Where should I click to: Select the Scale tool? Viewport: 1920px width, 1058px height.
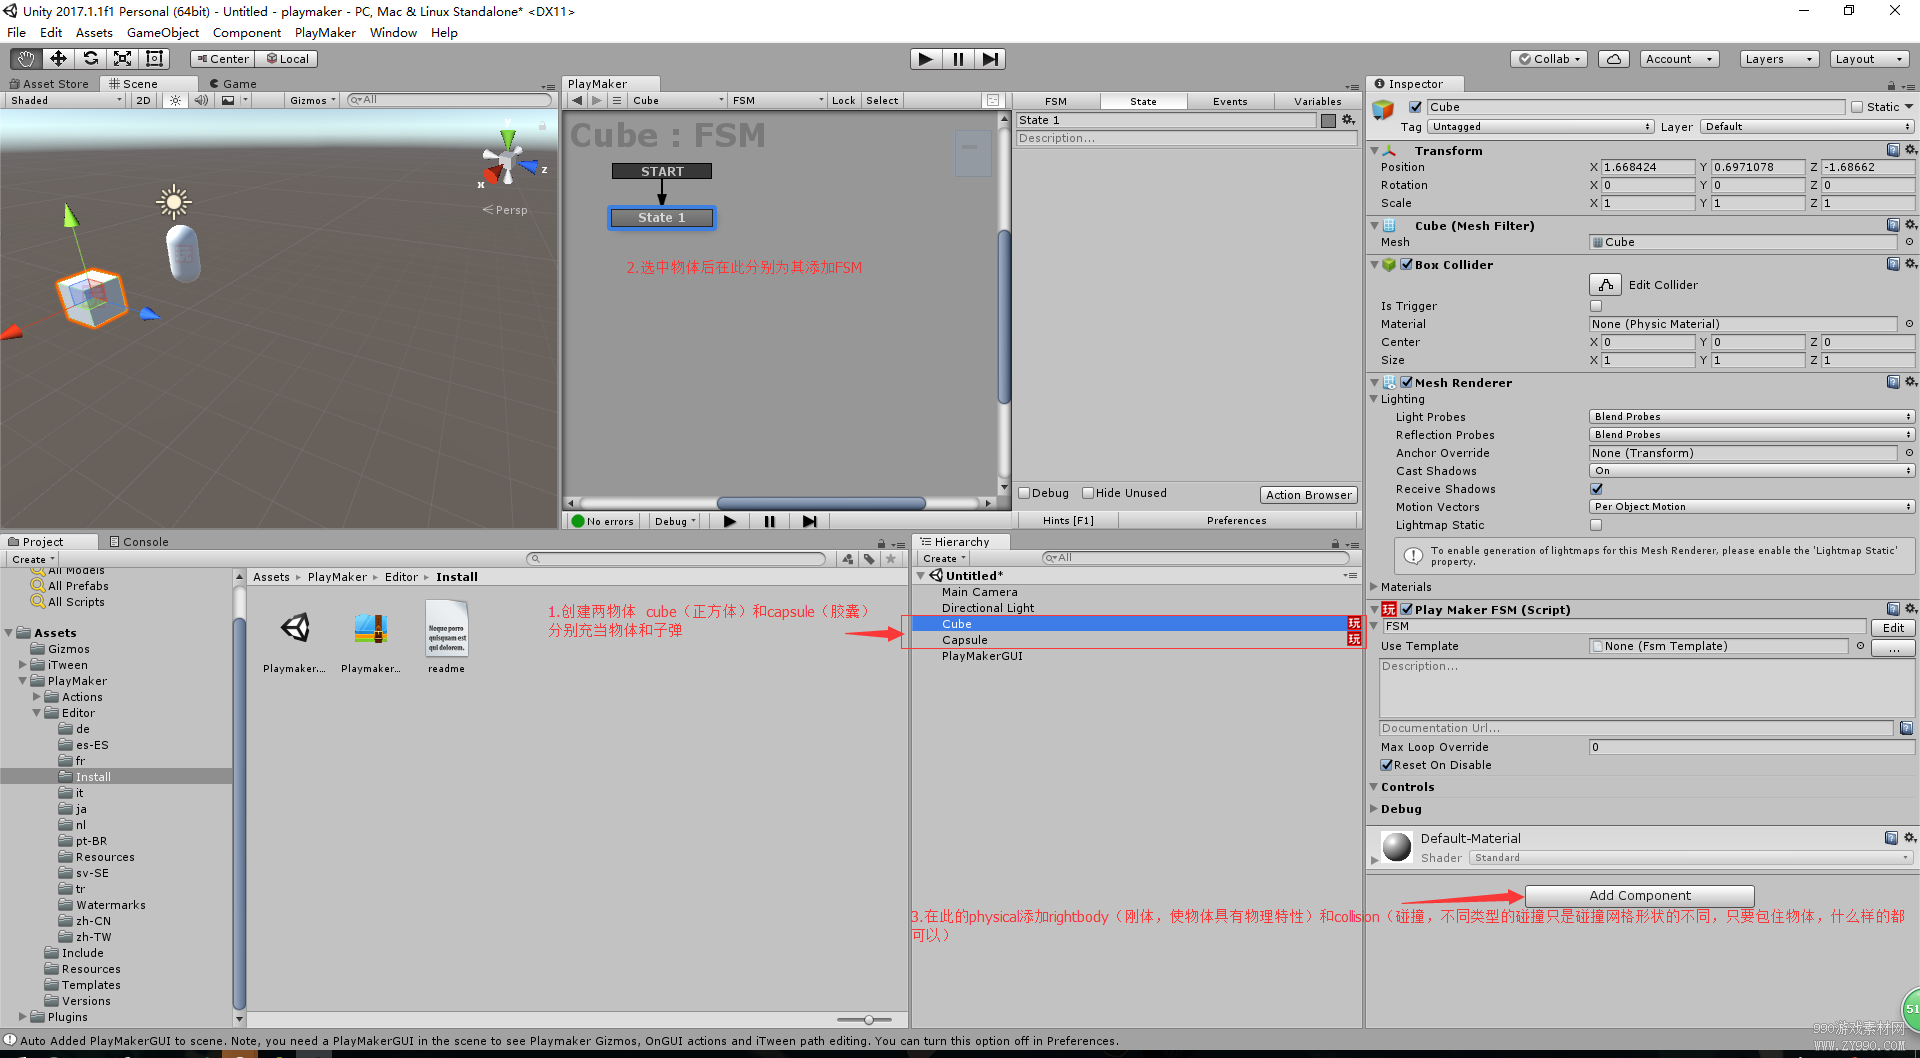tap(122, 59)
